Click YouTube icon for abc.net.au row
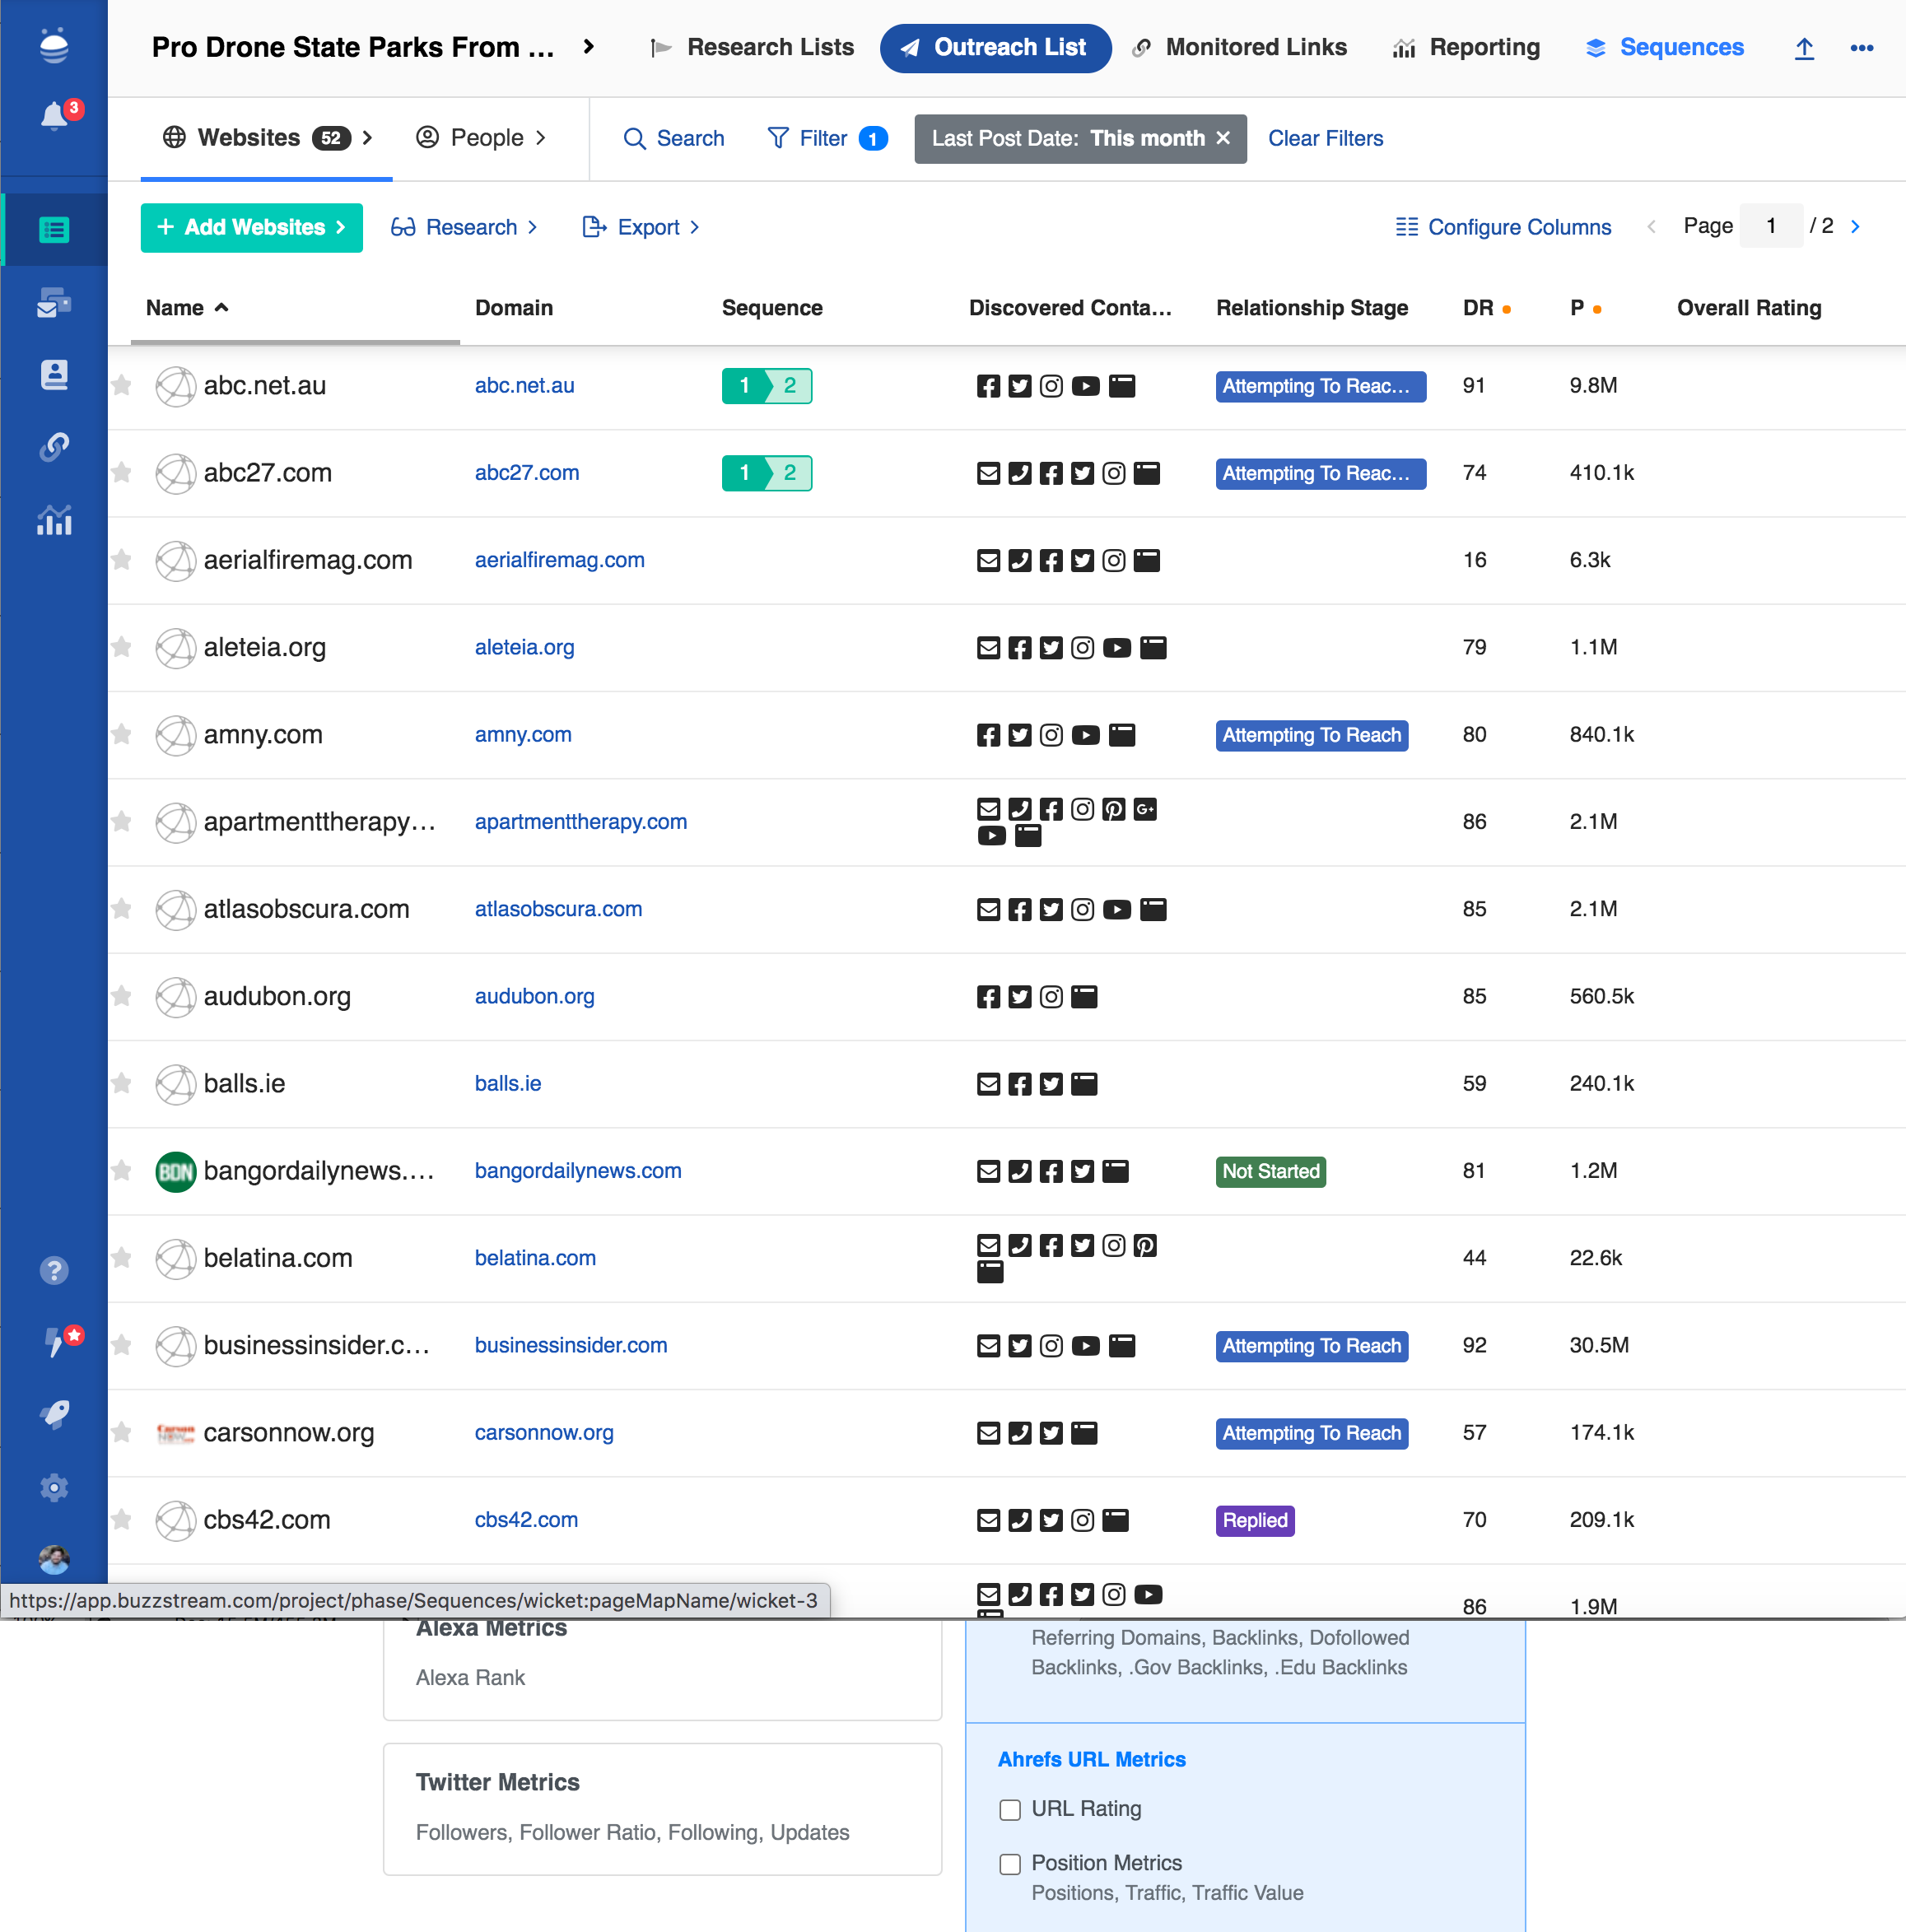The width and height of the screenshot is (1906, 1932). [1085, 386]
